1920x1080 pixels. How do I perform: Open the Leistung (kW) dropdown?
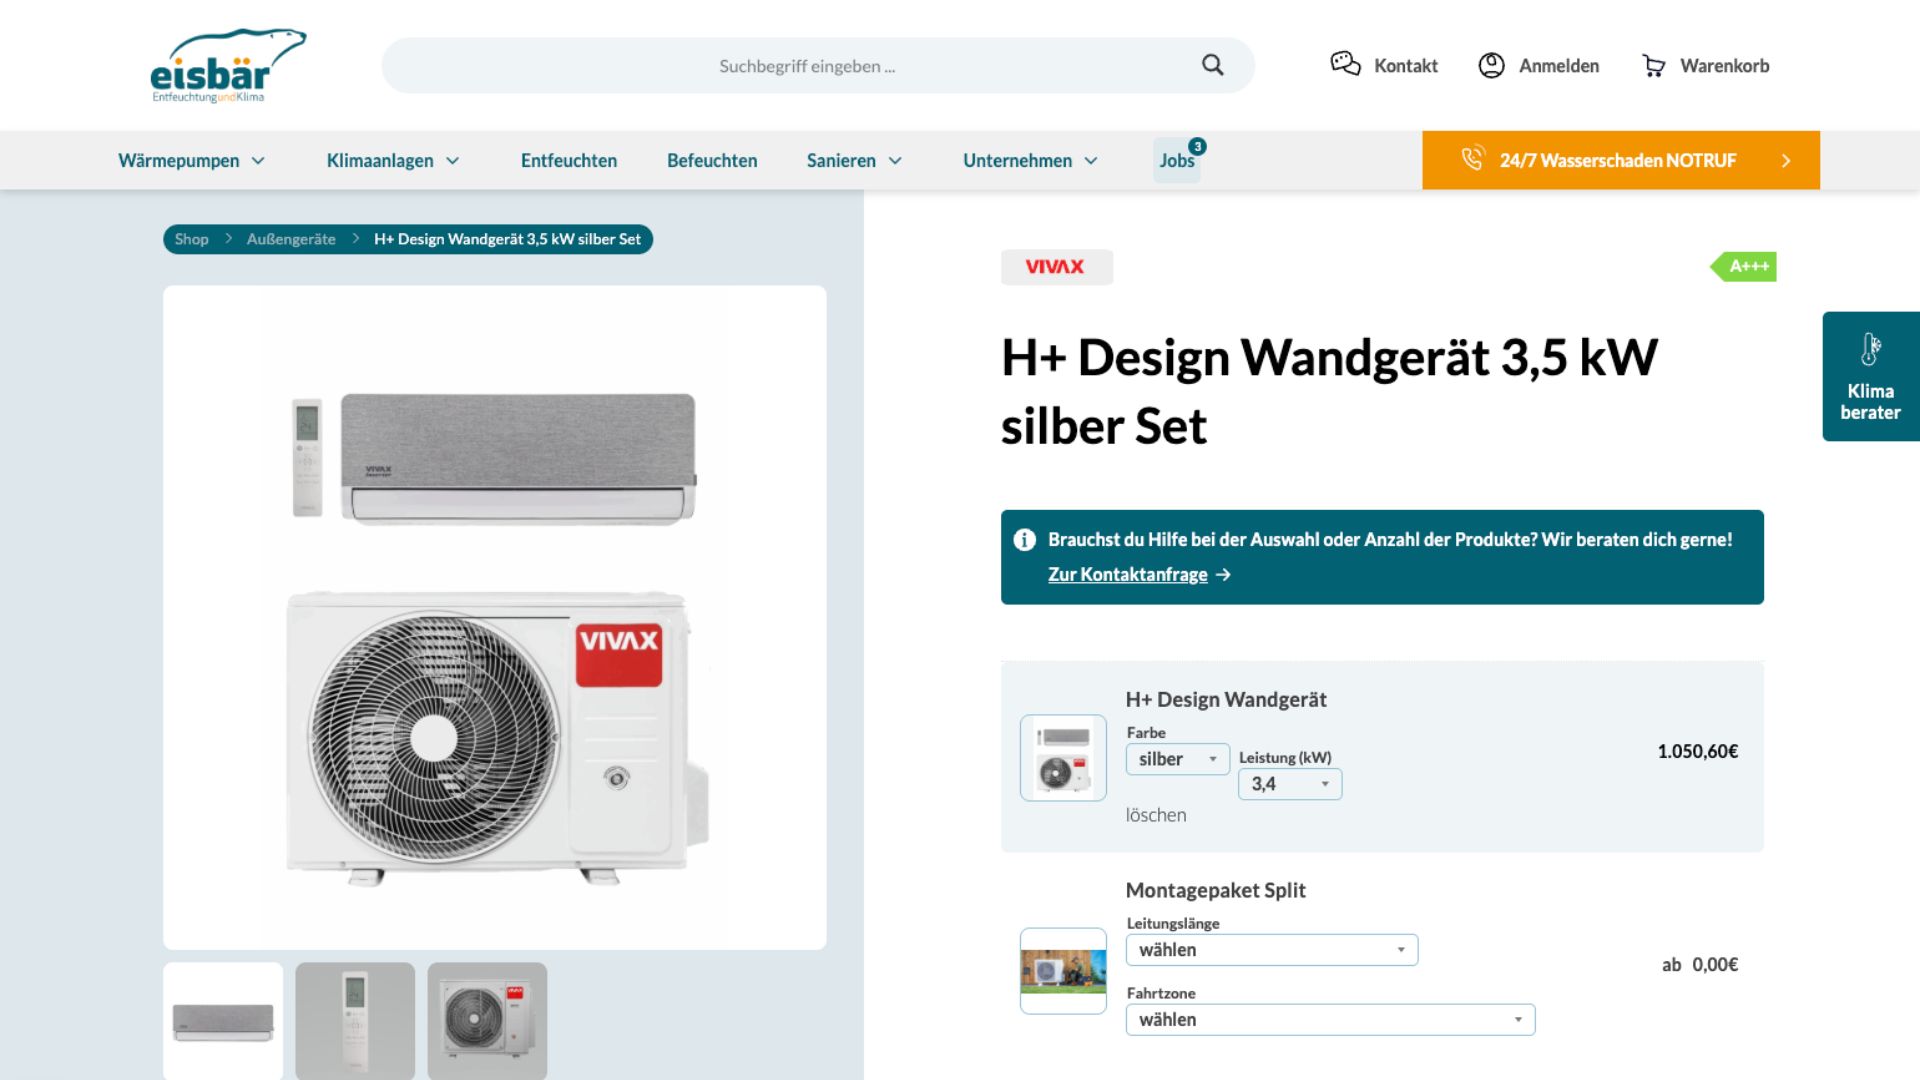[1290, 784]
